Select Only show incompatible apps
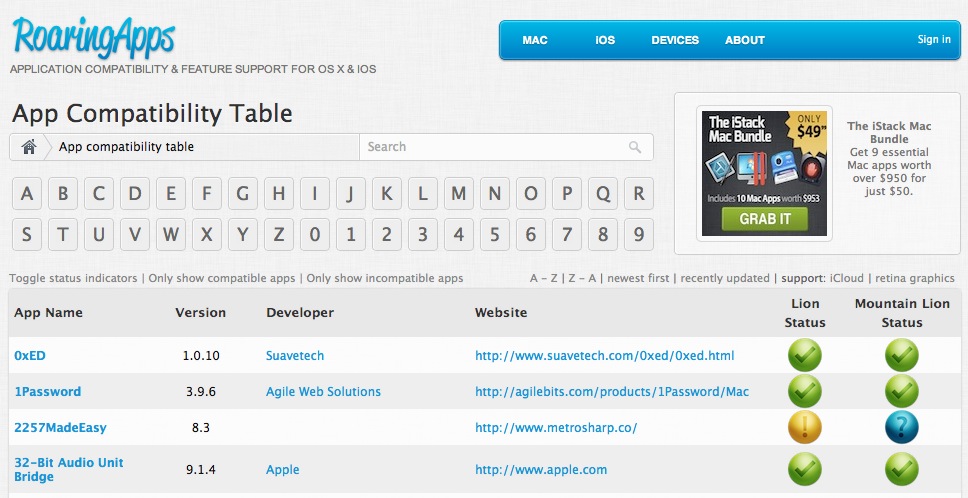968x498 pixels. pyautogui.click(x=385, y=278)
